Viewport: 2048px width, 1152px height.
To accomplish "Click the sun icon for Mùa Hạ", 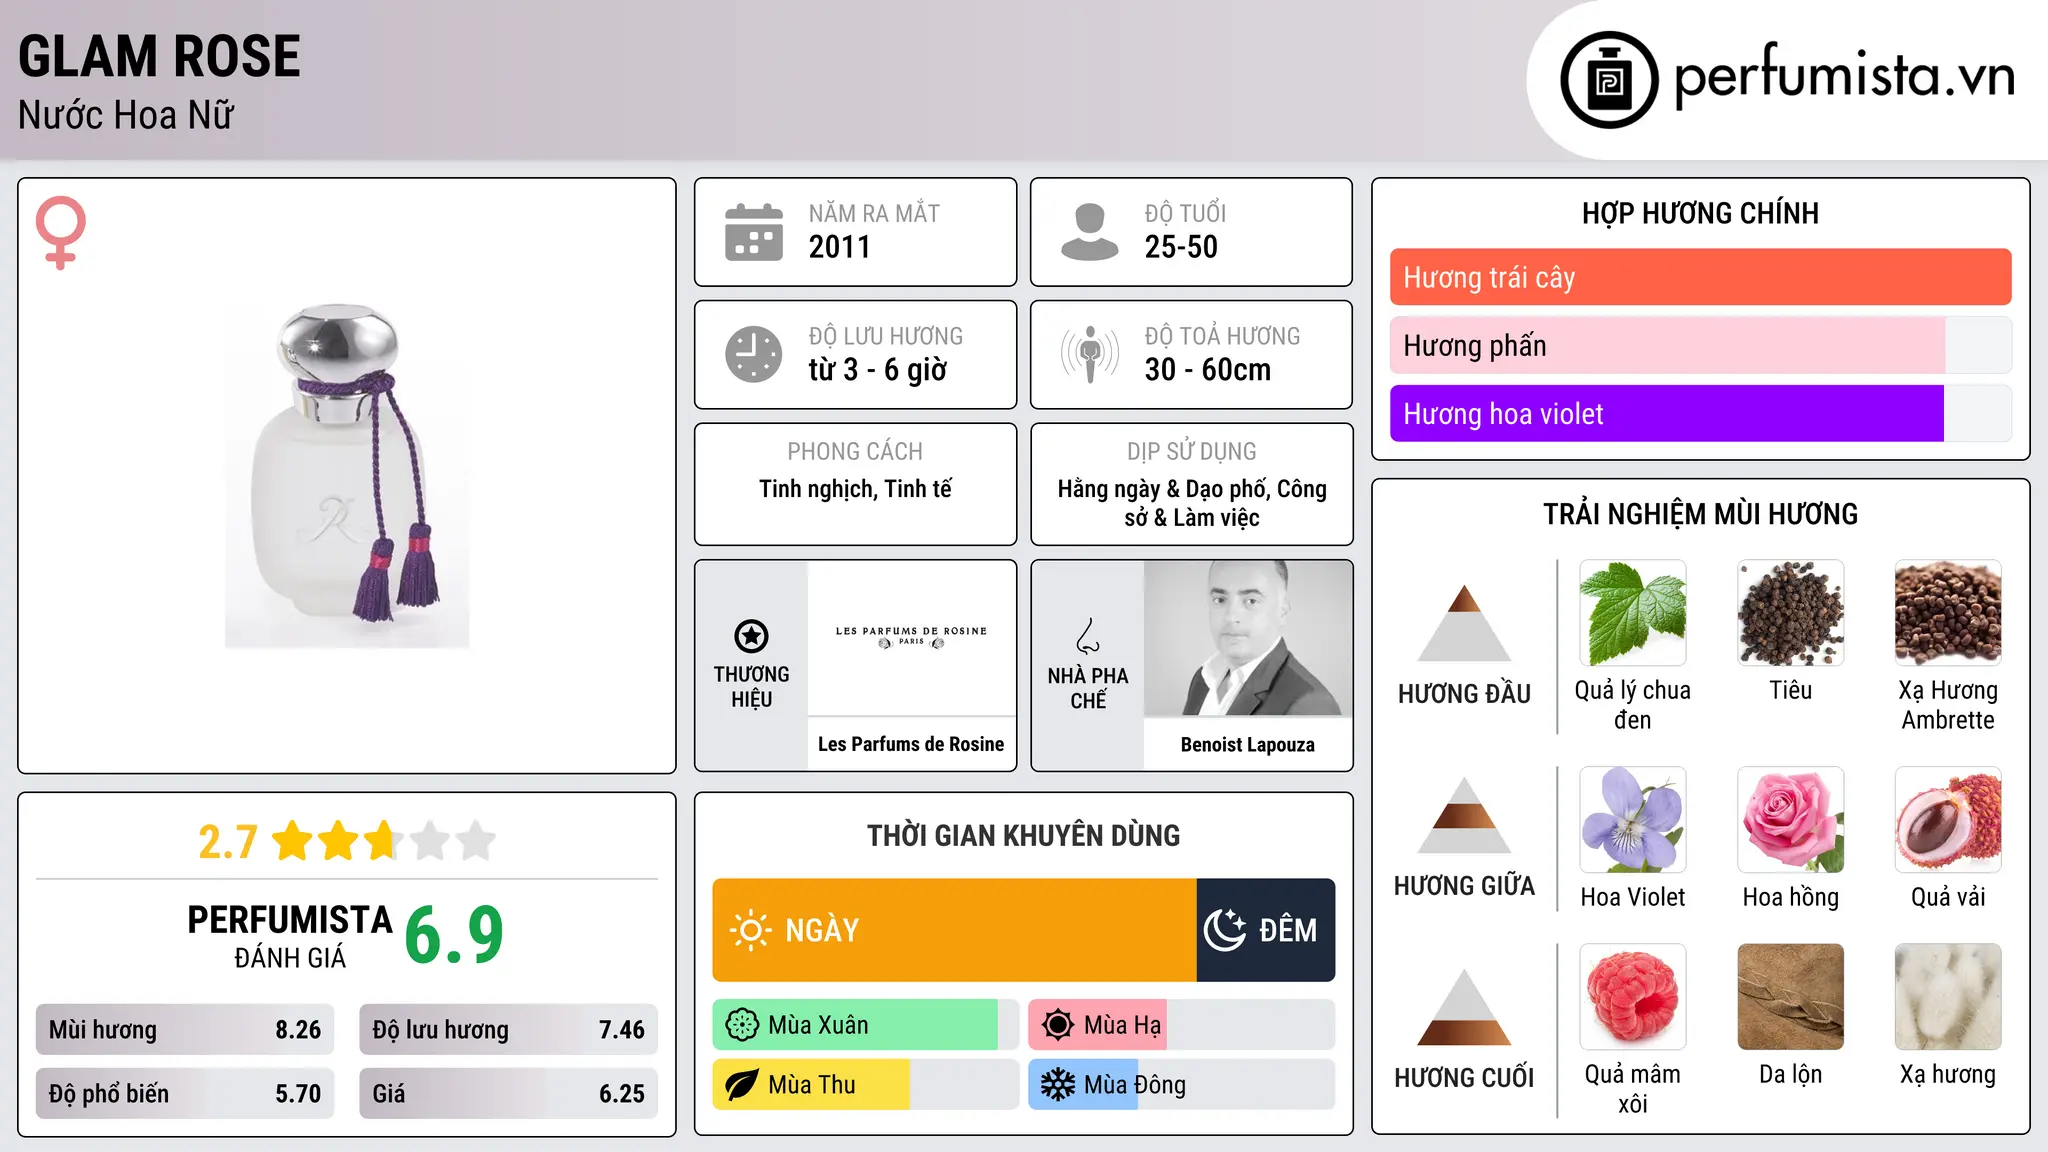I will pyautogui.click(x=1057, y=1025).
